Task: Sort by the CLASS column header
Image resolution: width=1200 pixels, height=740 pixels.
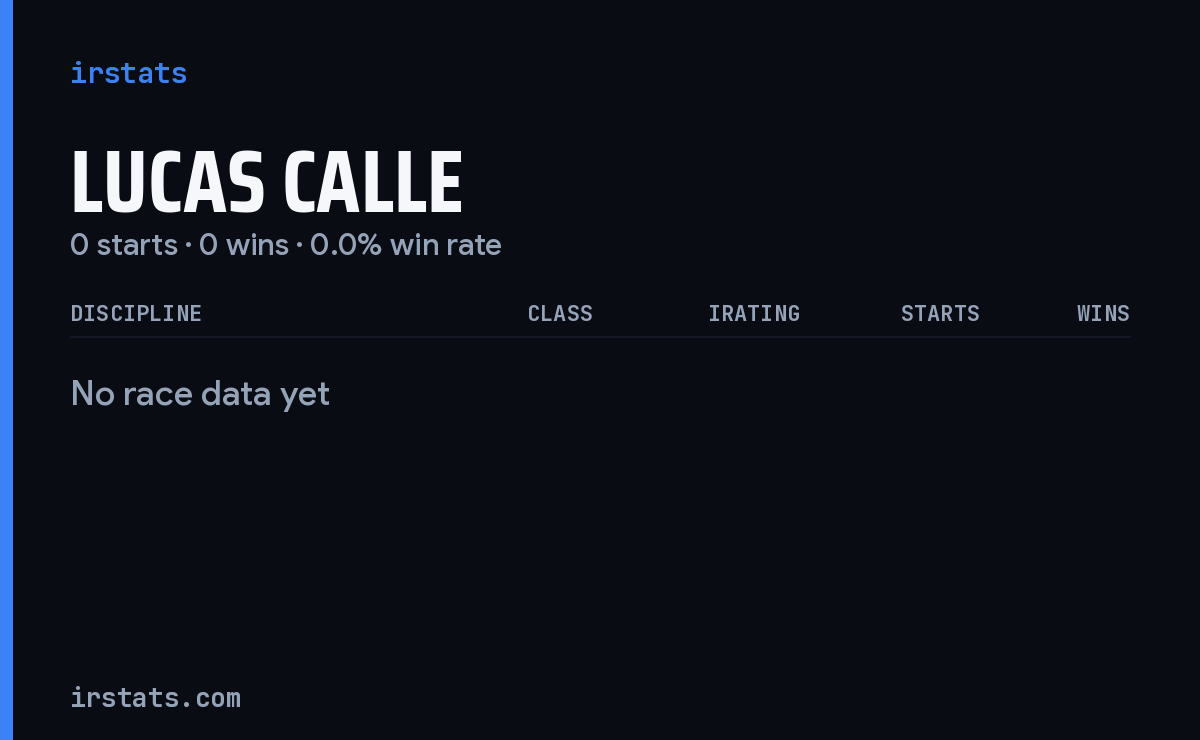Action: pos(560,313)
